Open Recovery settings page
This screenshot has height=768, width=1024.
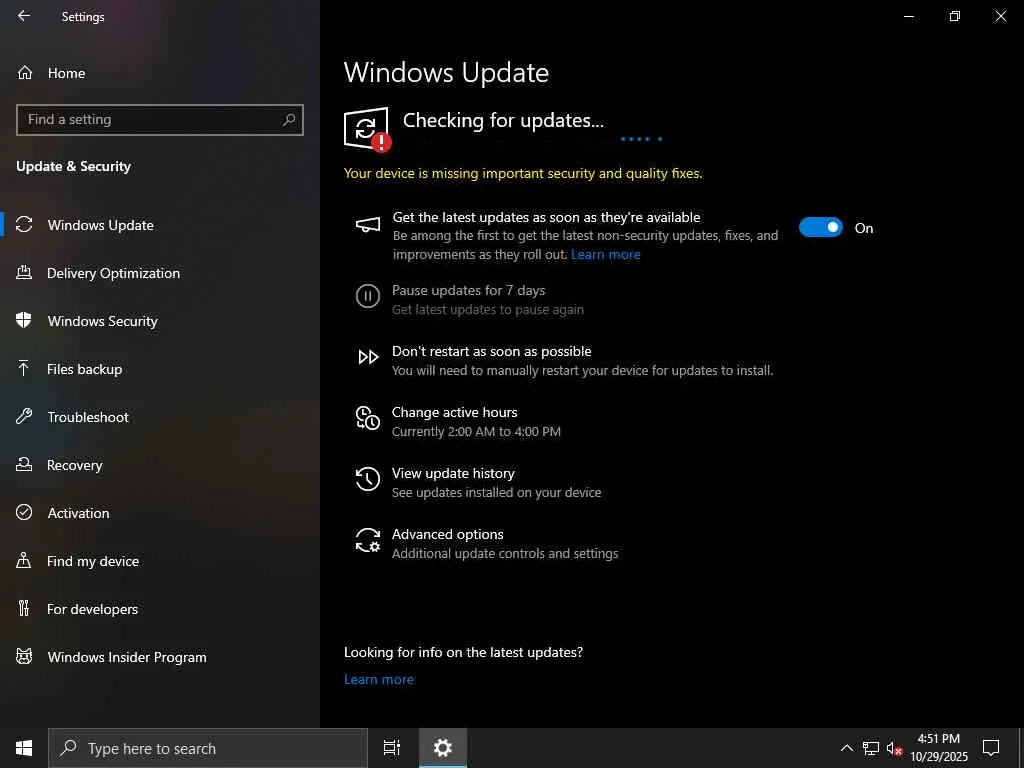(160, 465)
